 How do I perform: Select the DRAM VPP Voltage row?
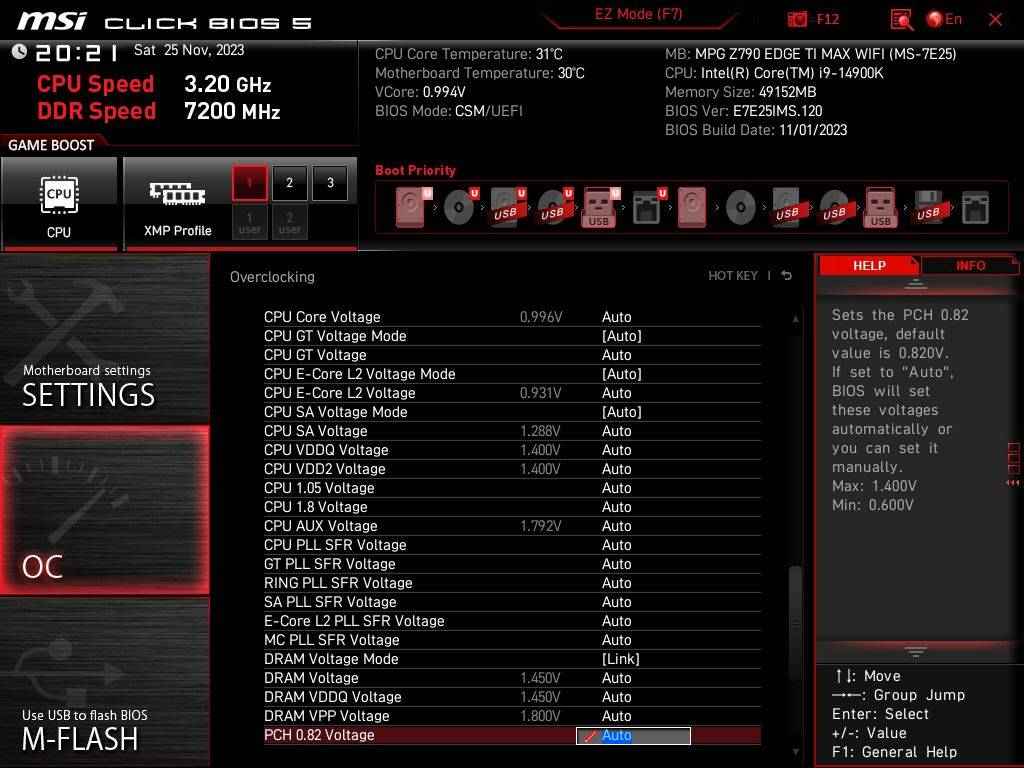pos(512,716)
